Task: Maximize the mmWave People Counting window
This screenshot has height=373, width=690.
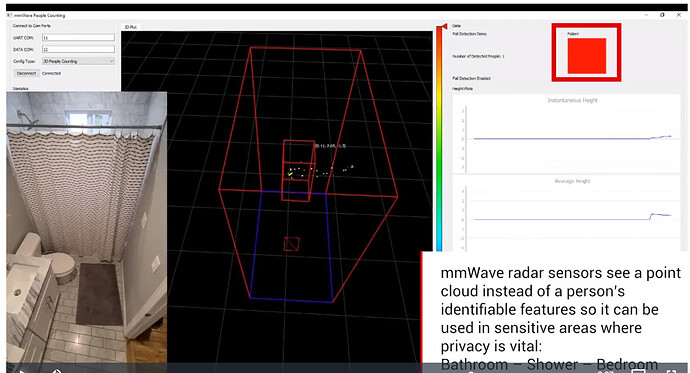Action: (x=662, y=15)
